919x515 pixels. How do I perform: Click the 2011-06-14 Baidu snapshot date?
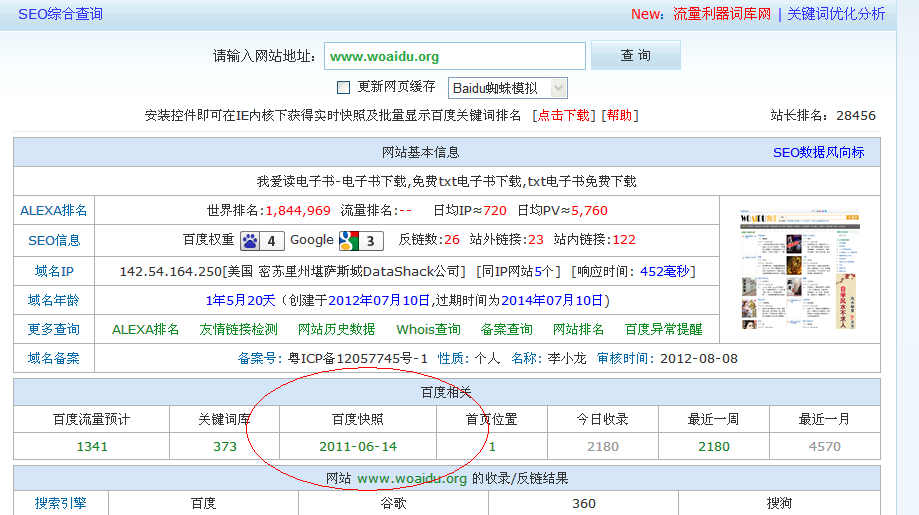pos(358,446)
